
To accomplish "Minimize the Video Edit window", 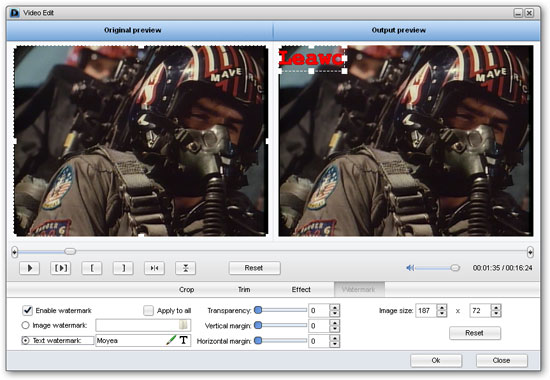I will 518,13.
